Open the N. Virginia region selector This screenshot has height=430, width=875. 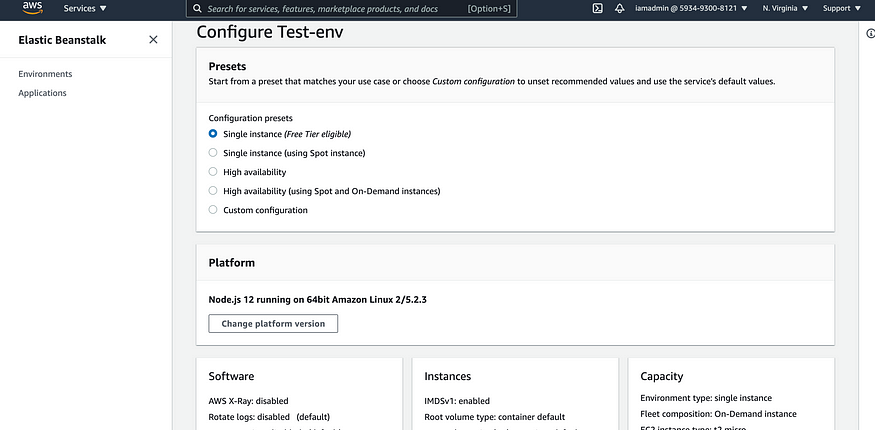click(x=785, y=8)
